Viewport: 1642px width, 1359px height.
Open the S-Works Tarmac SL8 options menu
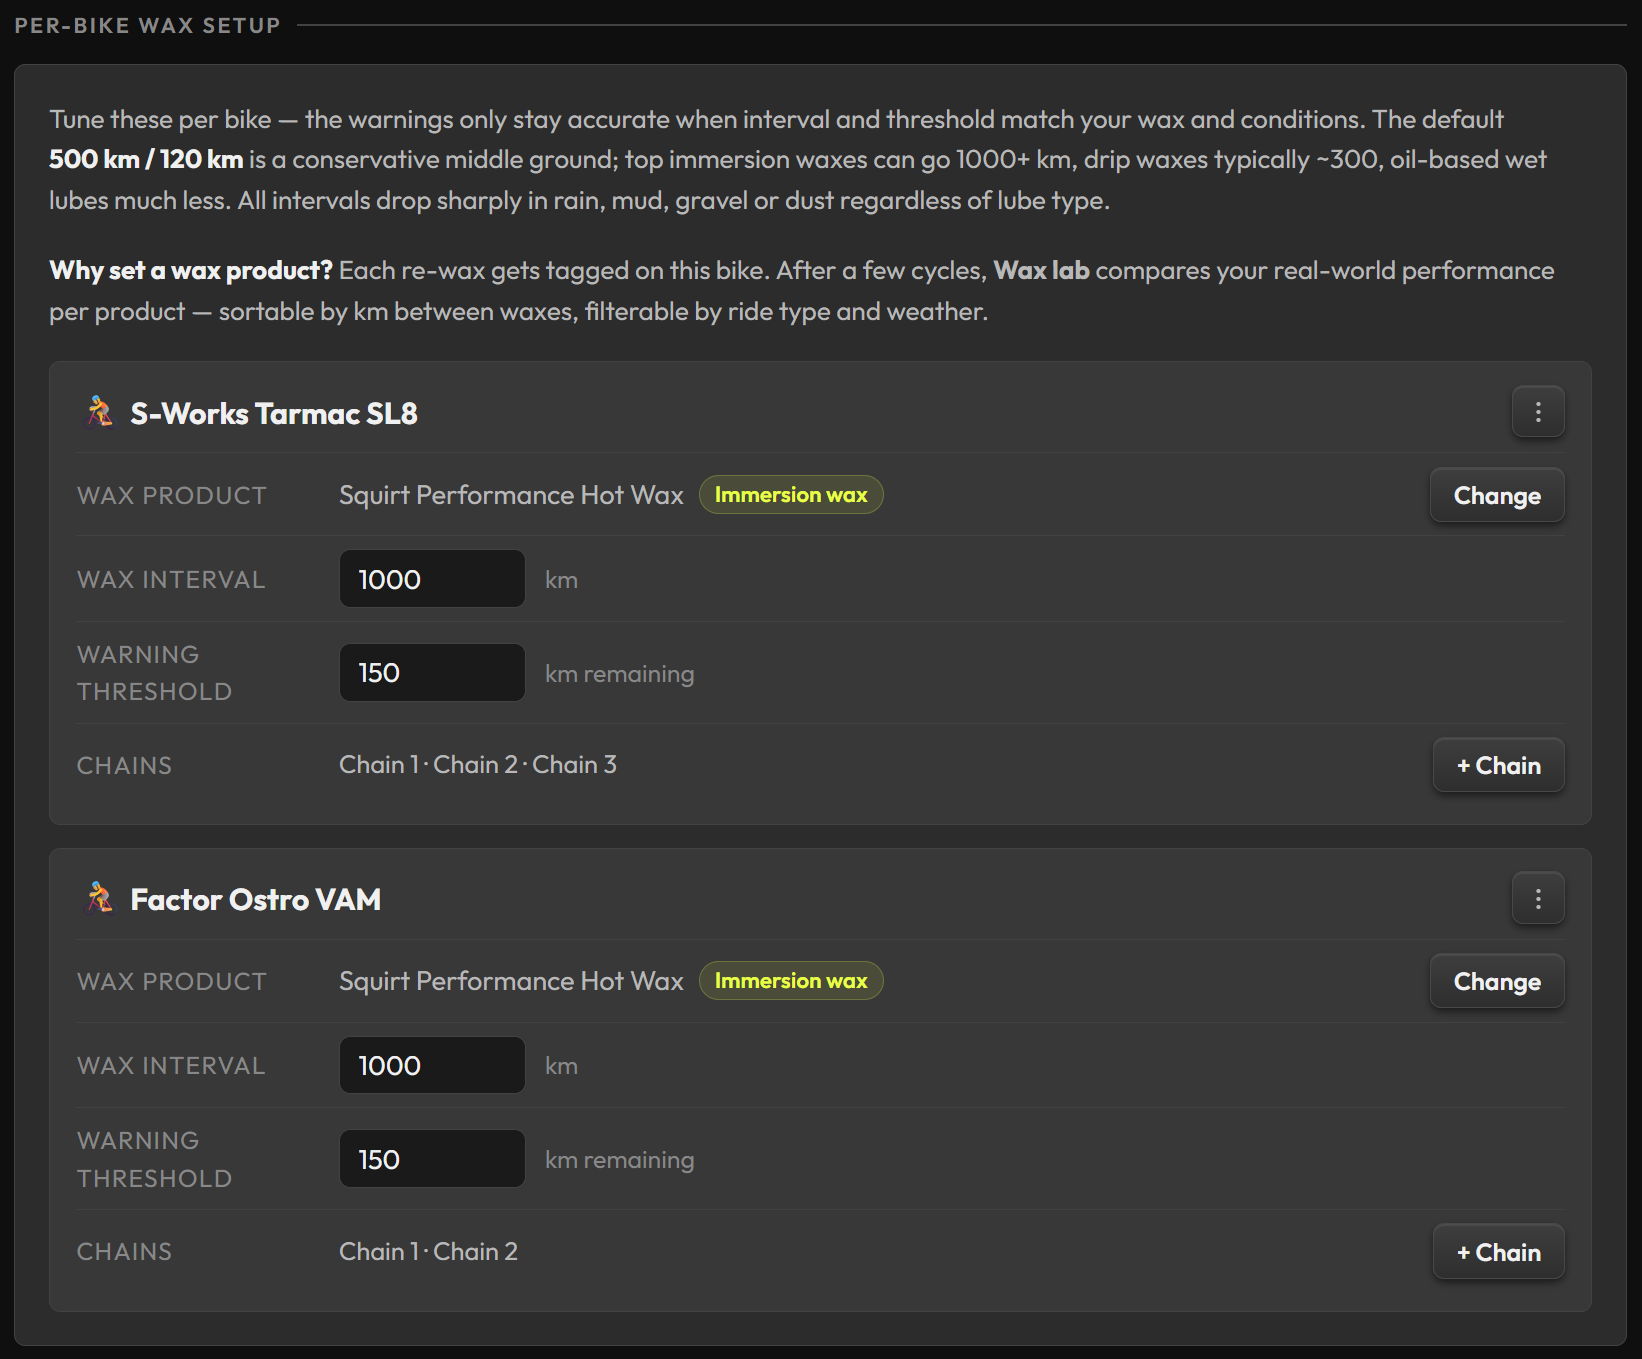click(x=1538, y=412)
